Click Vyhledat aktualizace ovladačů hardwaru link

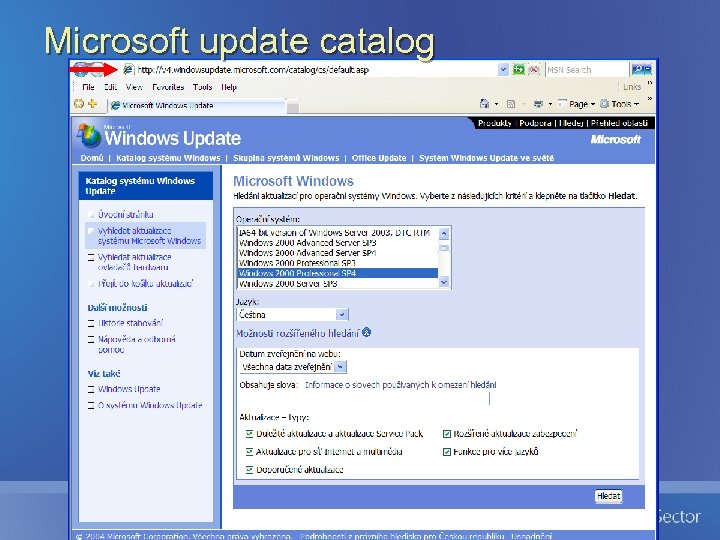point(135,262)
